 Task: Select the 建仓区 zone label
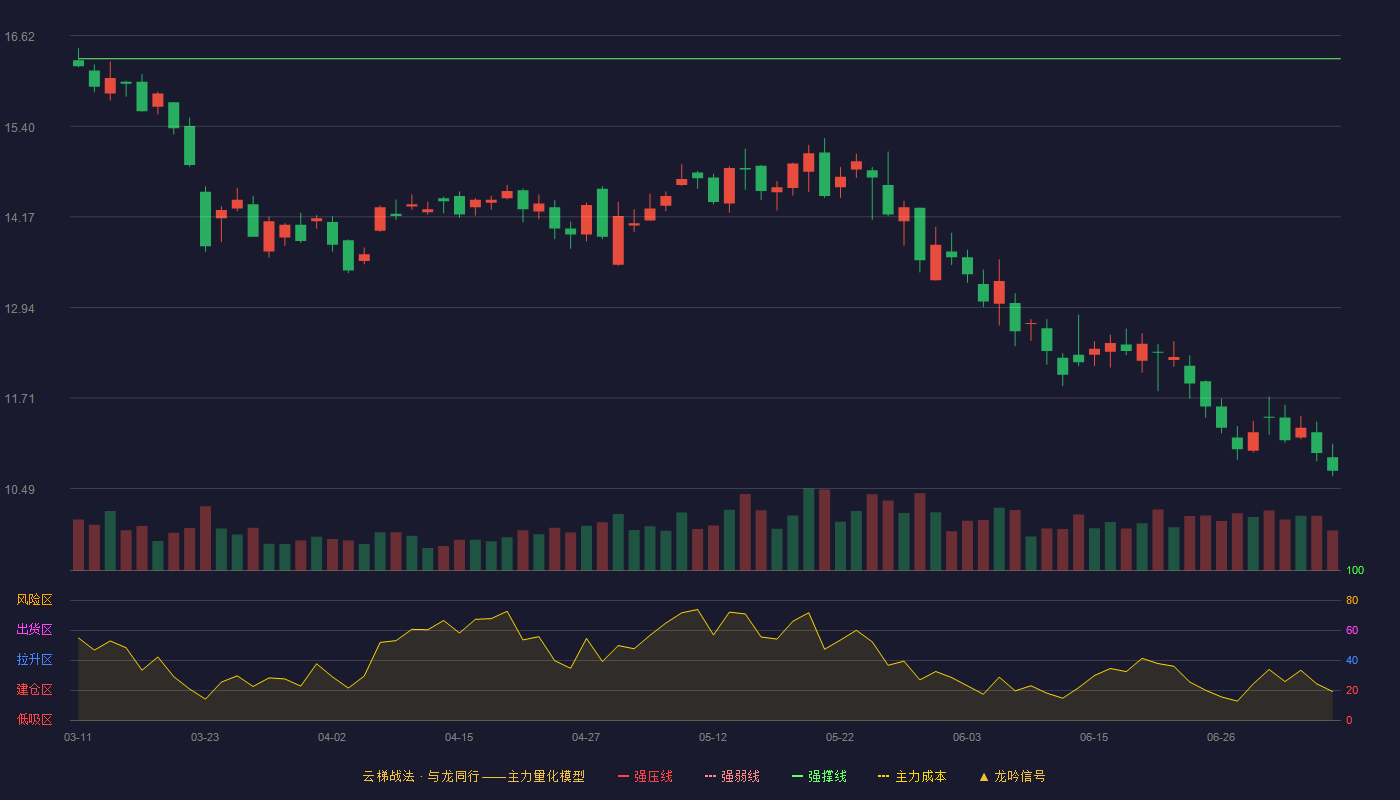(x=34, y=690)
